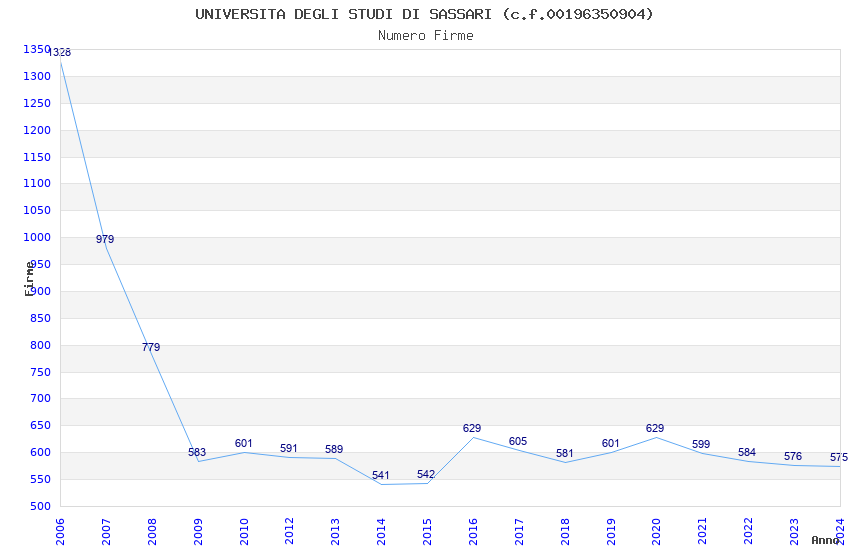Select the data label 542

426,475
